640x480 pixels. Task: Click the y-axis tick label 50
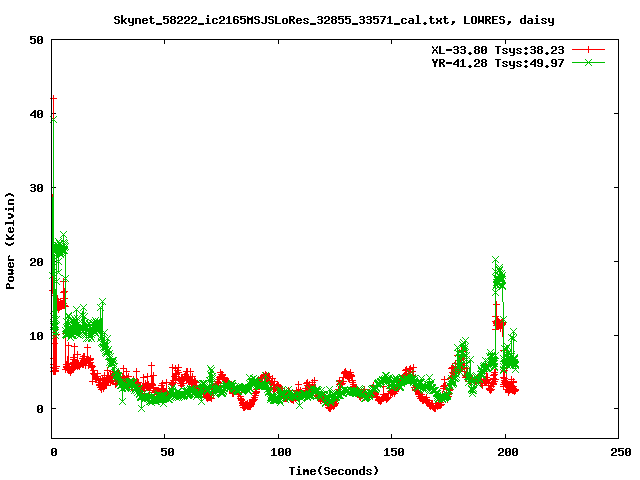tap(36, 40)
